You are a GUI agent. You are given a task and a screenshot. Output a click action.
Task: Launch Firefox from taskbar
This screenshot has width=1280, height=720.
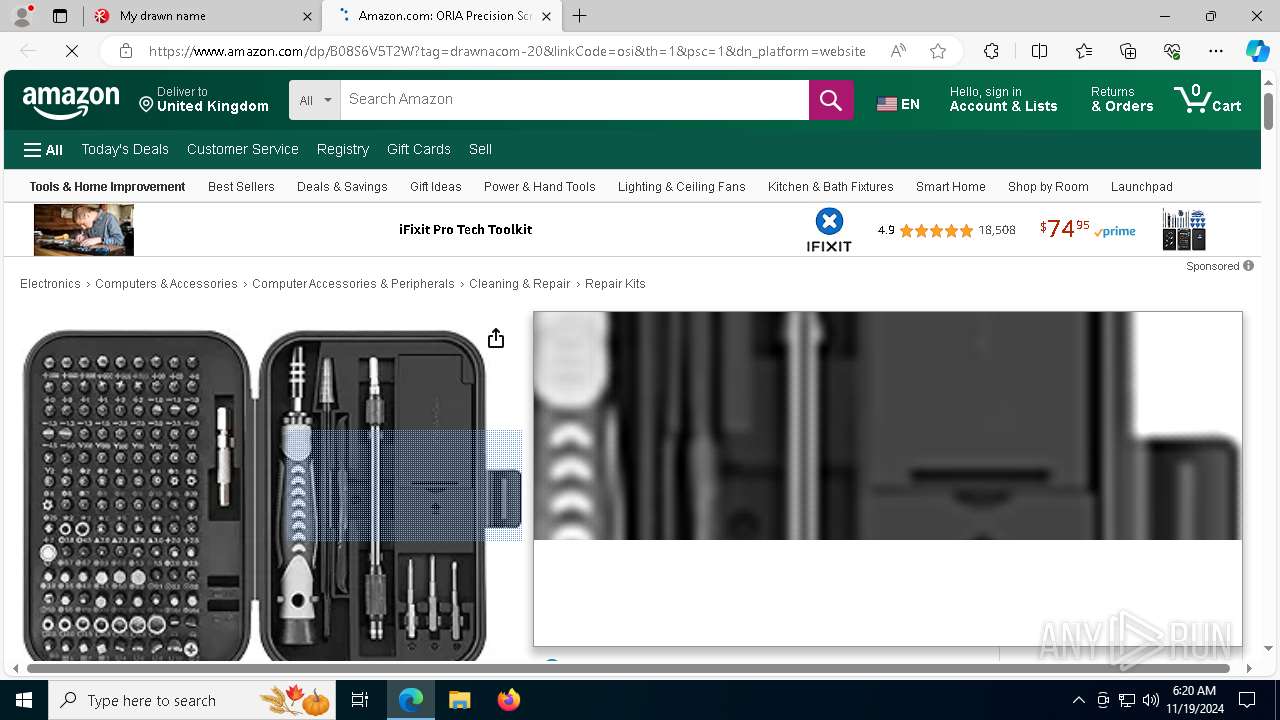[x=509, y=700]
